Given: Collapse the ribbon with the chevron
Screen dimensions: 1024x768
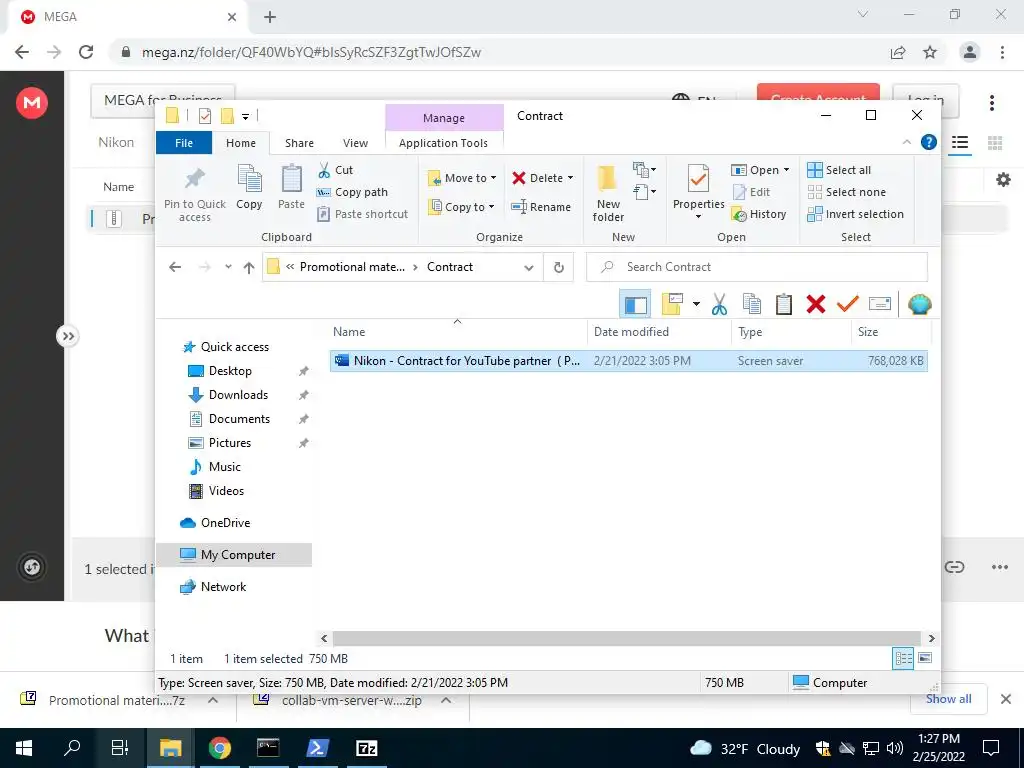Looking at the screenshot, I should [x=906, y=142].
